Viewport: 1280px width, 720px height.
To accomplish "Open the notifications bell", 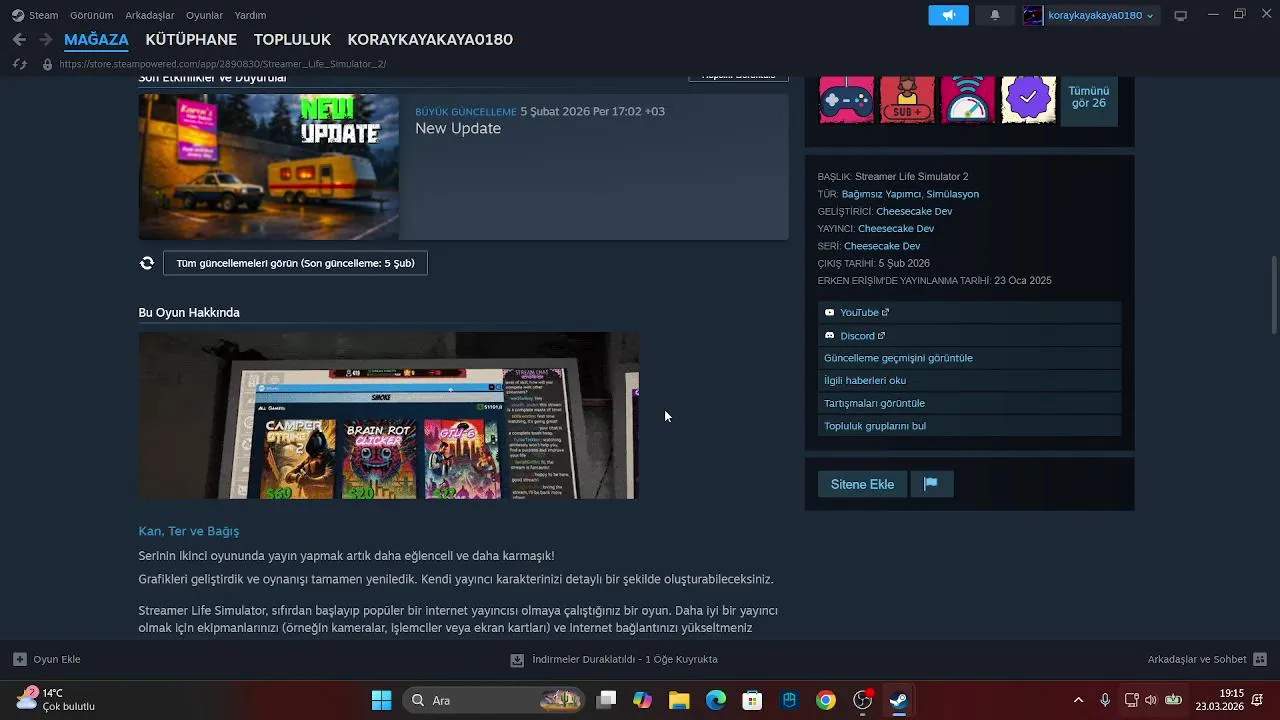I will 994,15.
